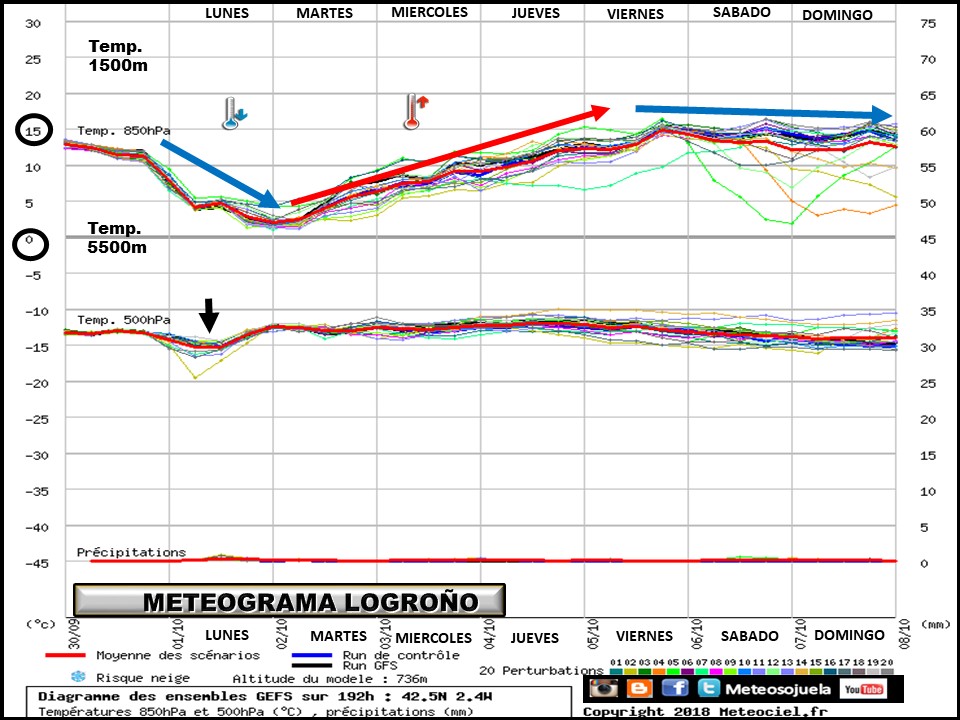Screen dimensions: 960x720
Task: Click the 05/10 date axis label
Action: coord(593,632)
